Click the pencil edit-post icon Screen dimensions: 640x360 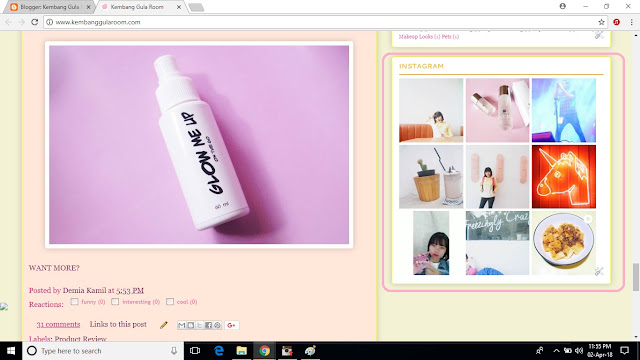pyautogui.click(x=164, y=325)
